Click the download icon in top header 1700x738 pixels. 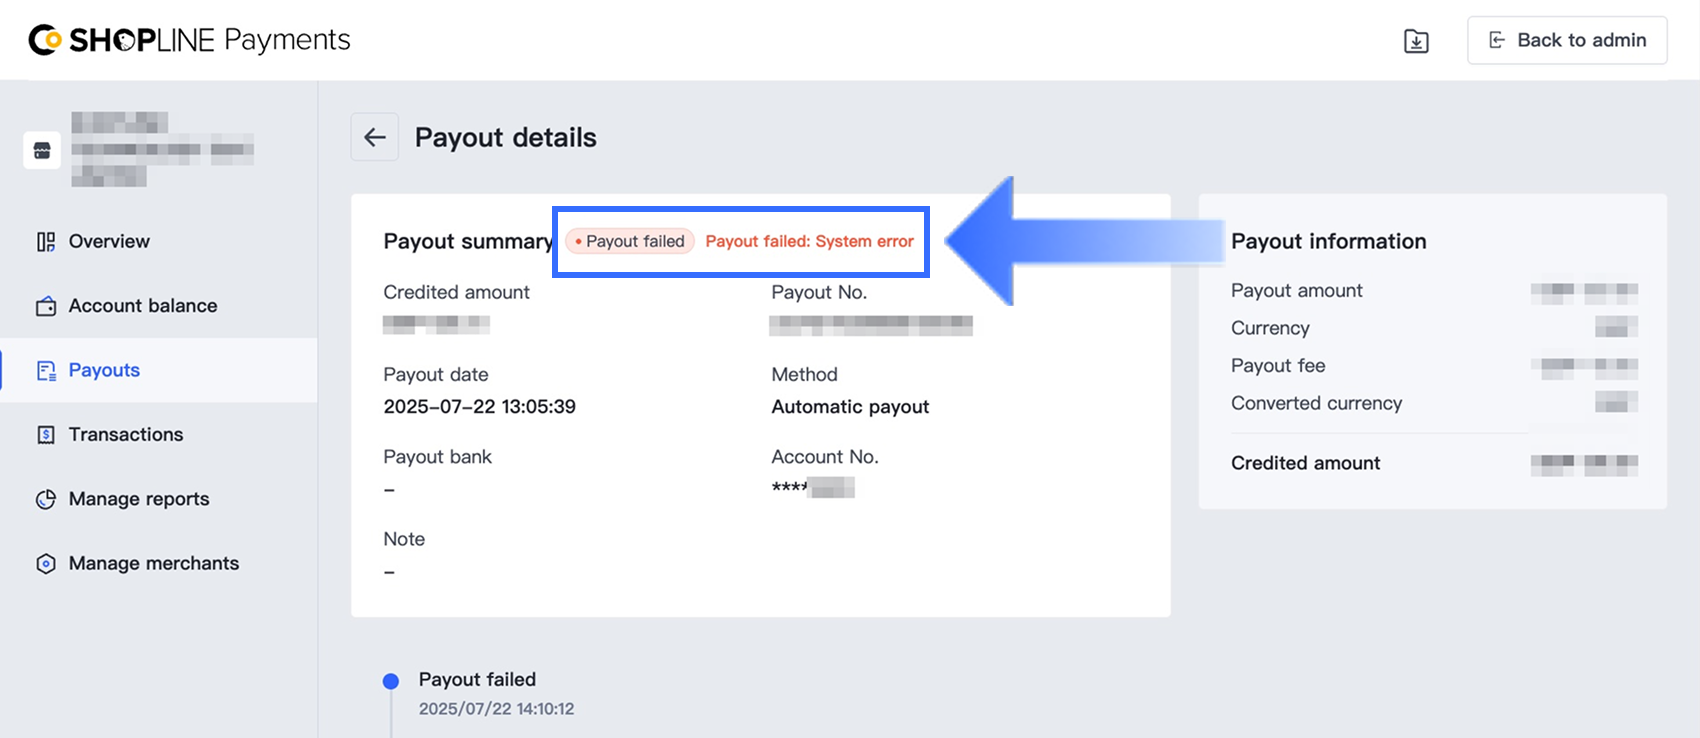tap(1416, 41)
